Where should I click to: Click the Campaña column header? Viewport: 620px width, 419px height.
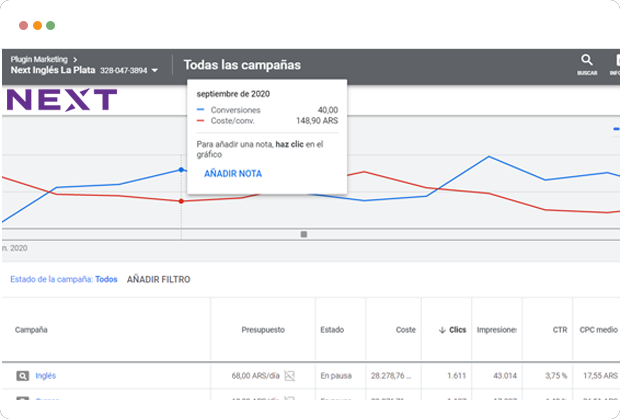(x=31, y=330)
